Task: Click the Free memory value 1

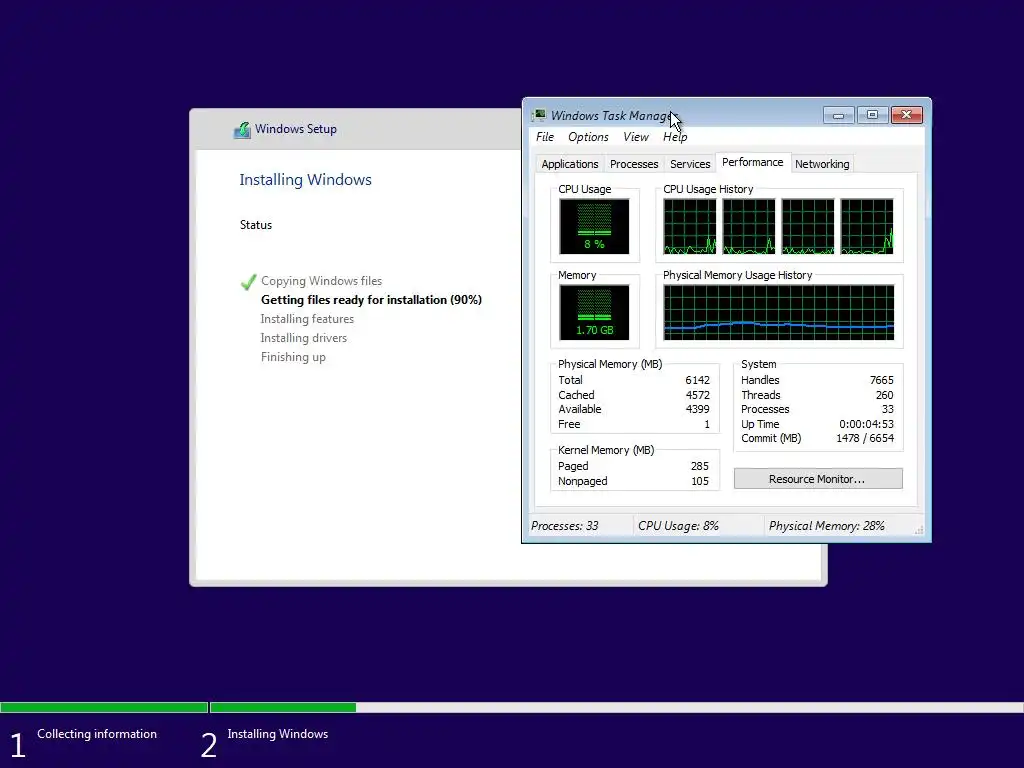Action: [x=707, y=424]
